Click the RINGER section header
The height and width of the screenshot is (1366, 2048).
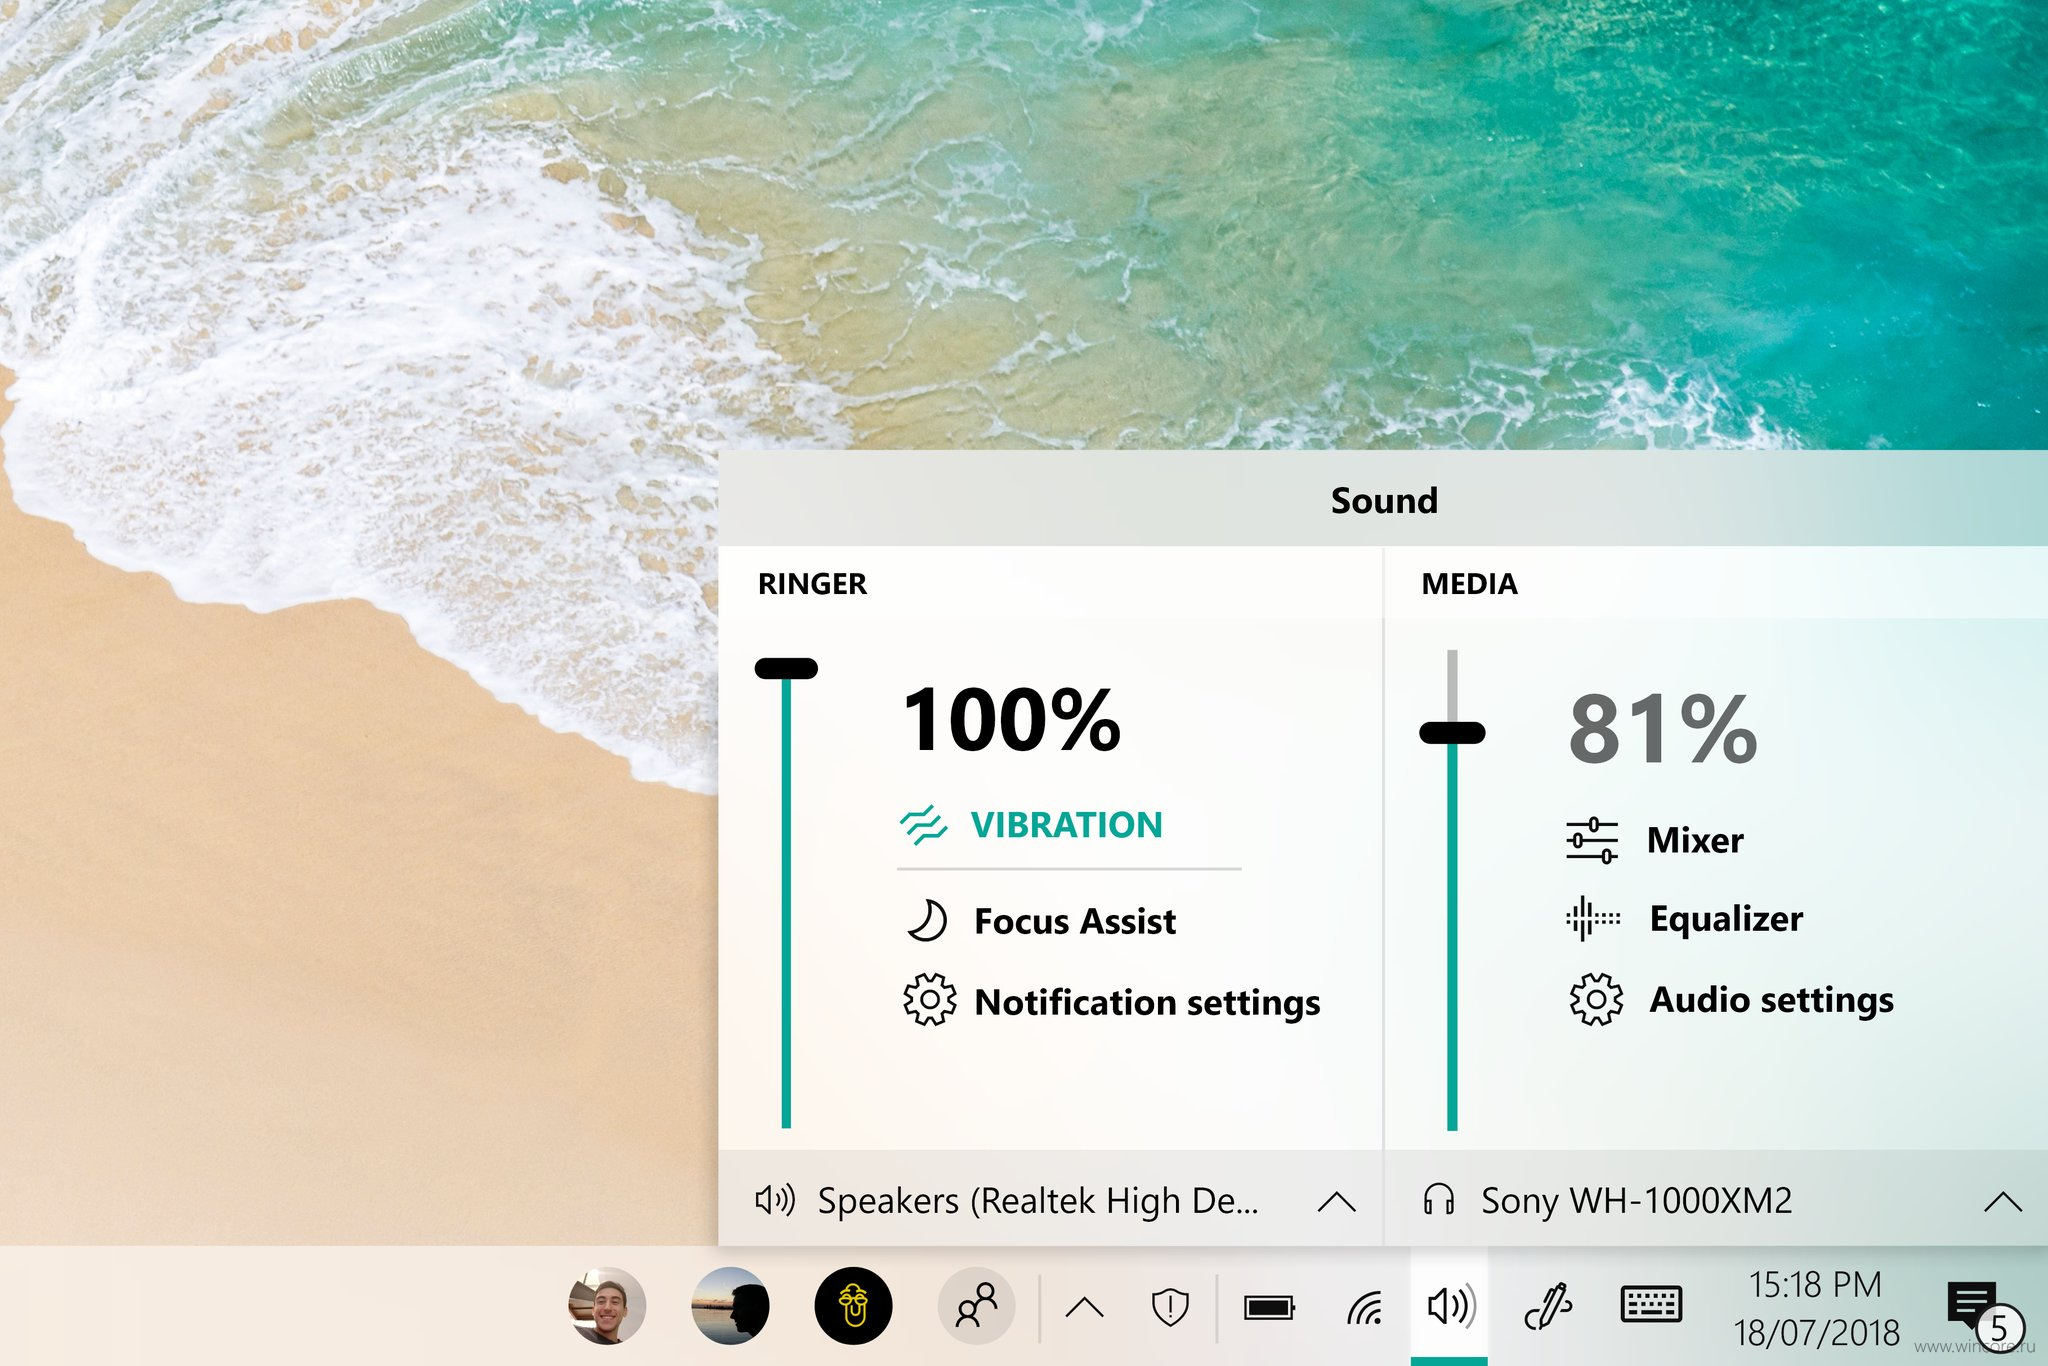(812, 584)
